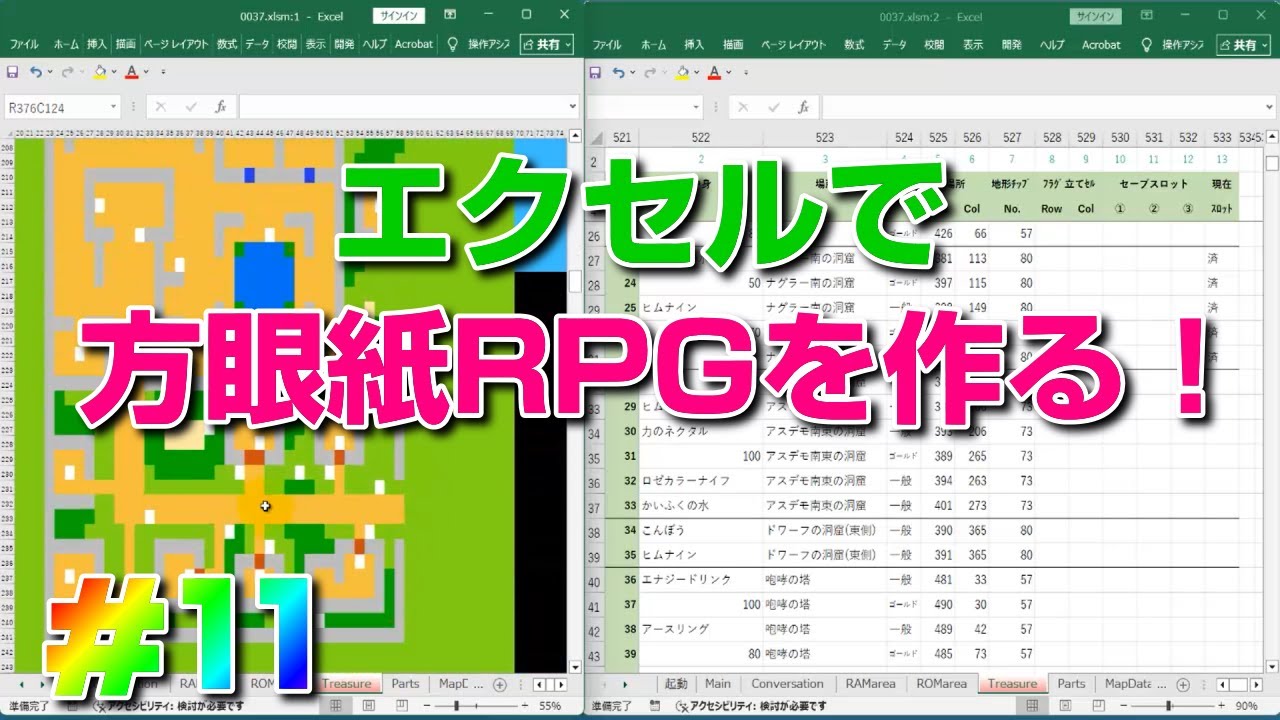Open ホーム tab in left window

66,44
